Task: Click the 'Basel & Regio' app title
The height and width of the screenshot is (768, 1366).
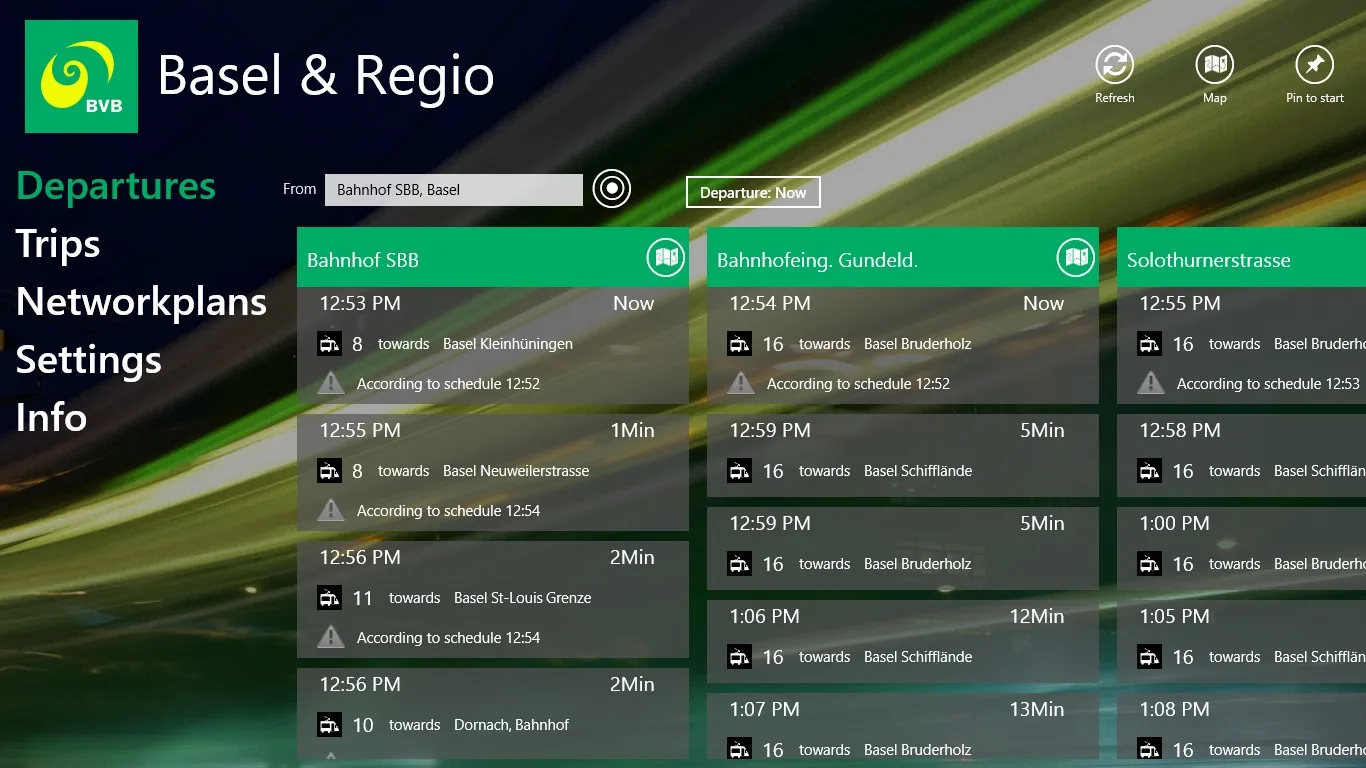Action: pos(326,75)
